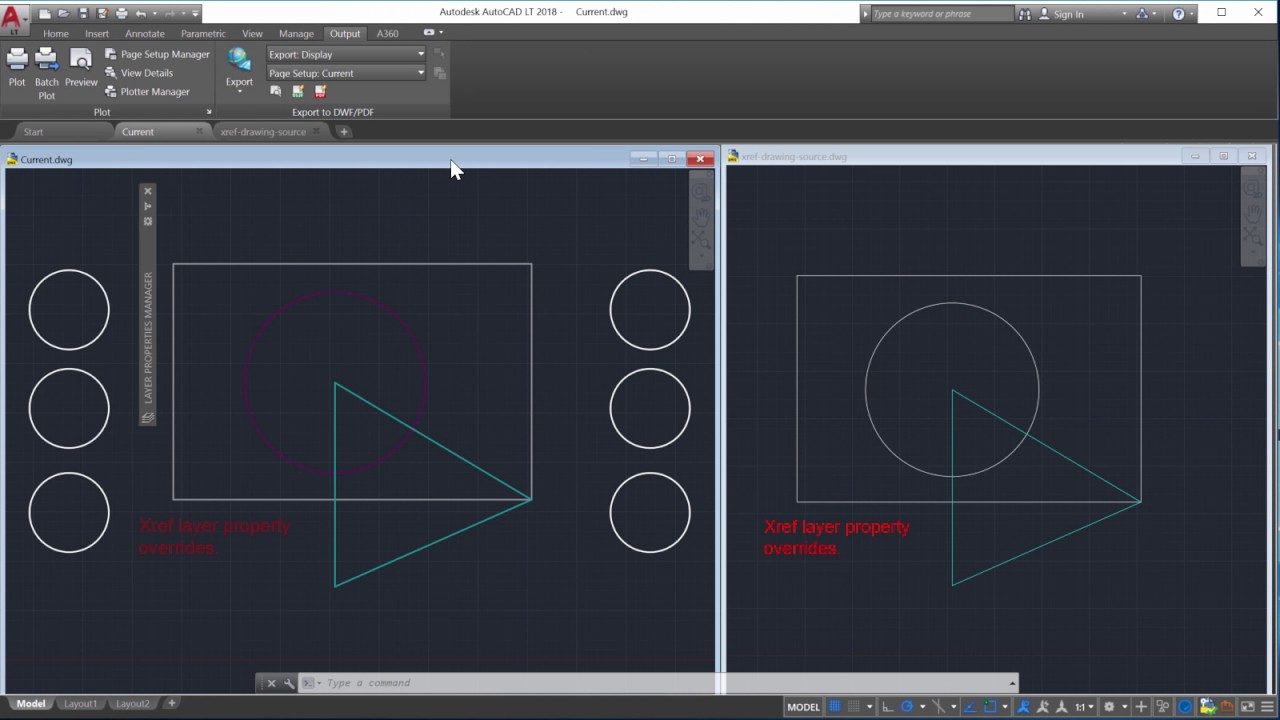Click the View Details button

point(146,73)
